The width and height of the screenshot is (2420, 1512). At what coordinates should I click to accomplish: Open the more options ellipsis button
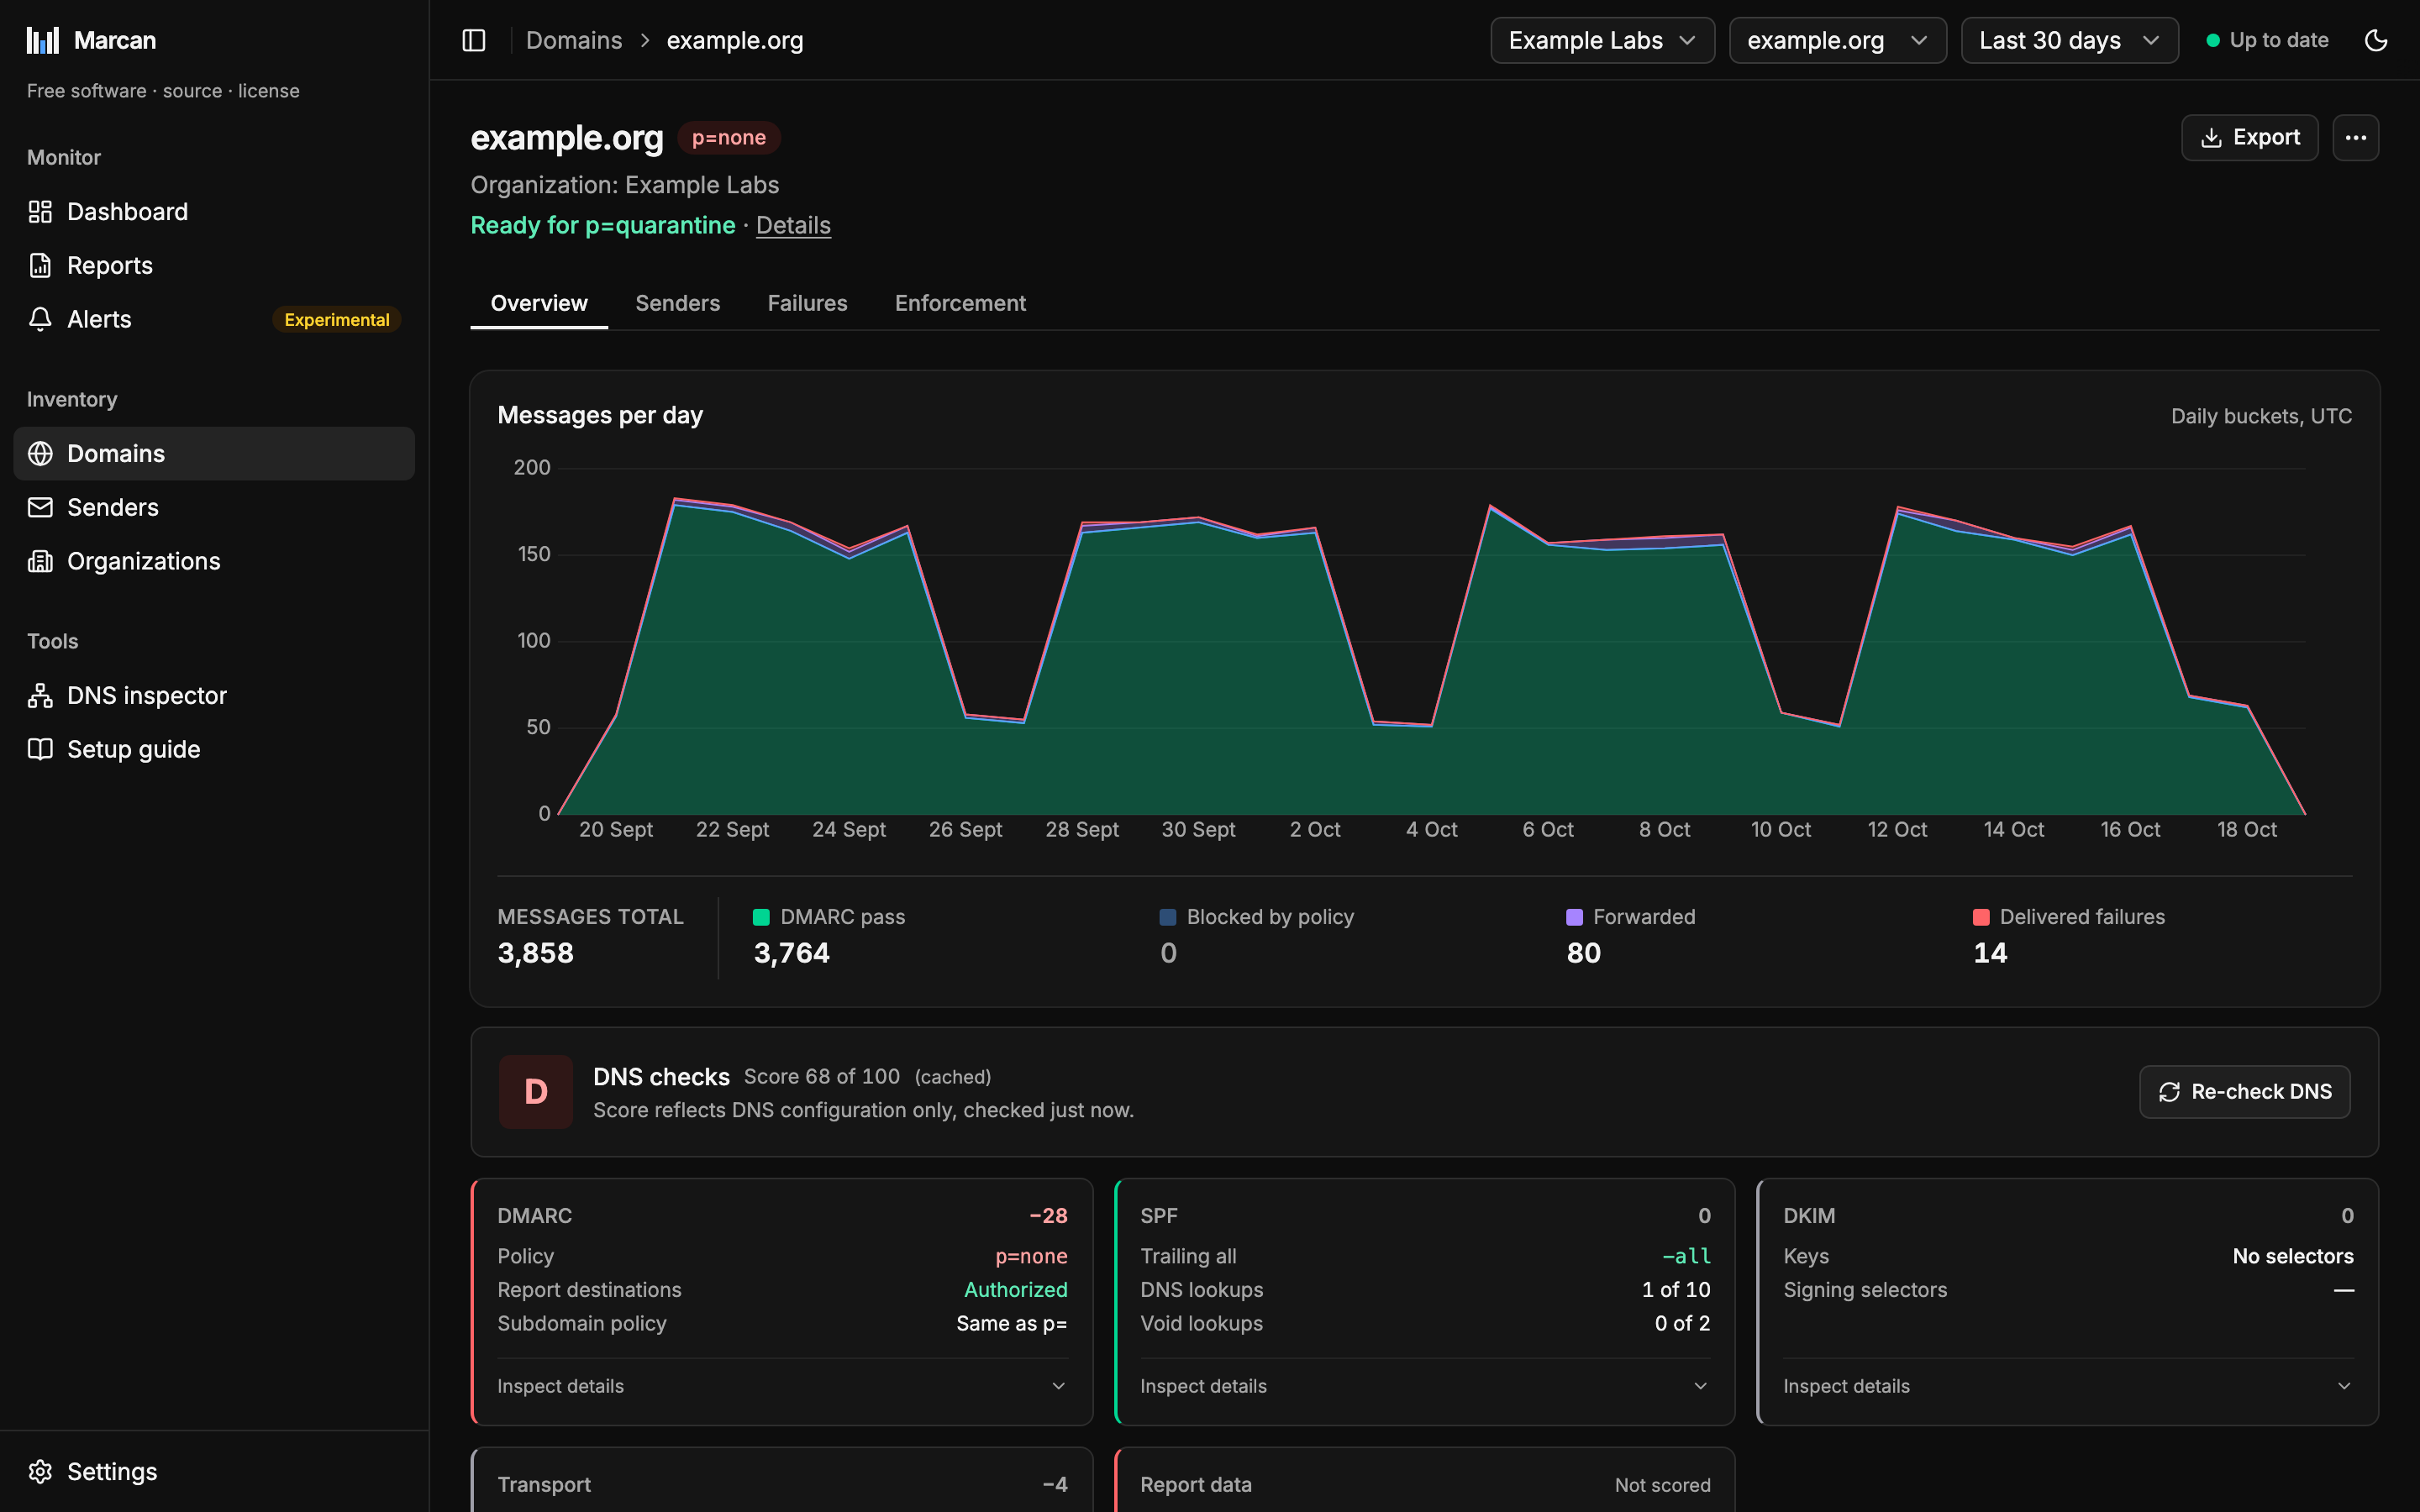(x=2356, y=138)
